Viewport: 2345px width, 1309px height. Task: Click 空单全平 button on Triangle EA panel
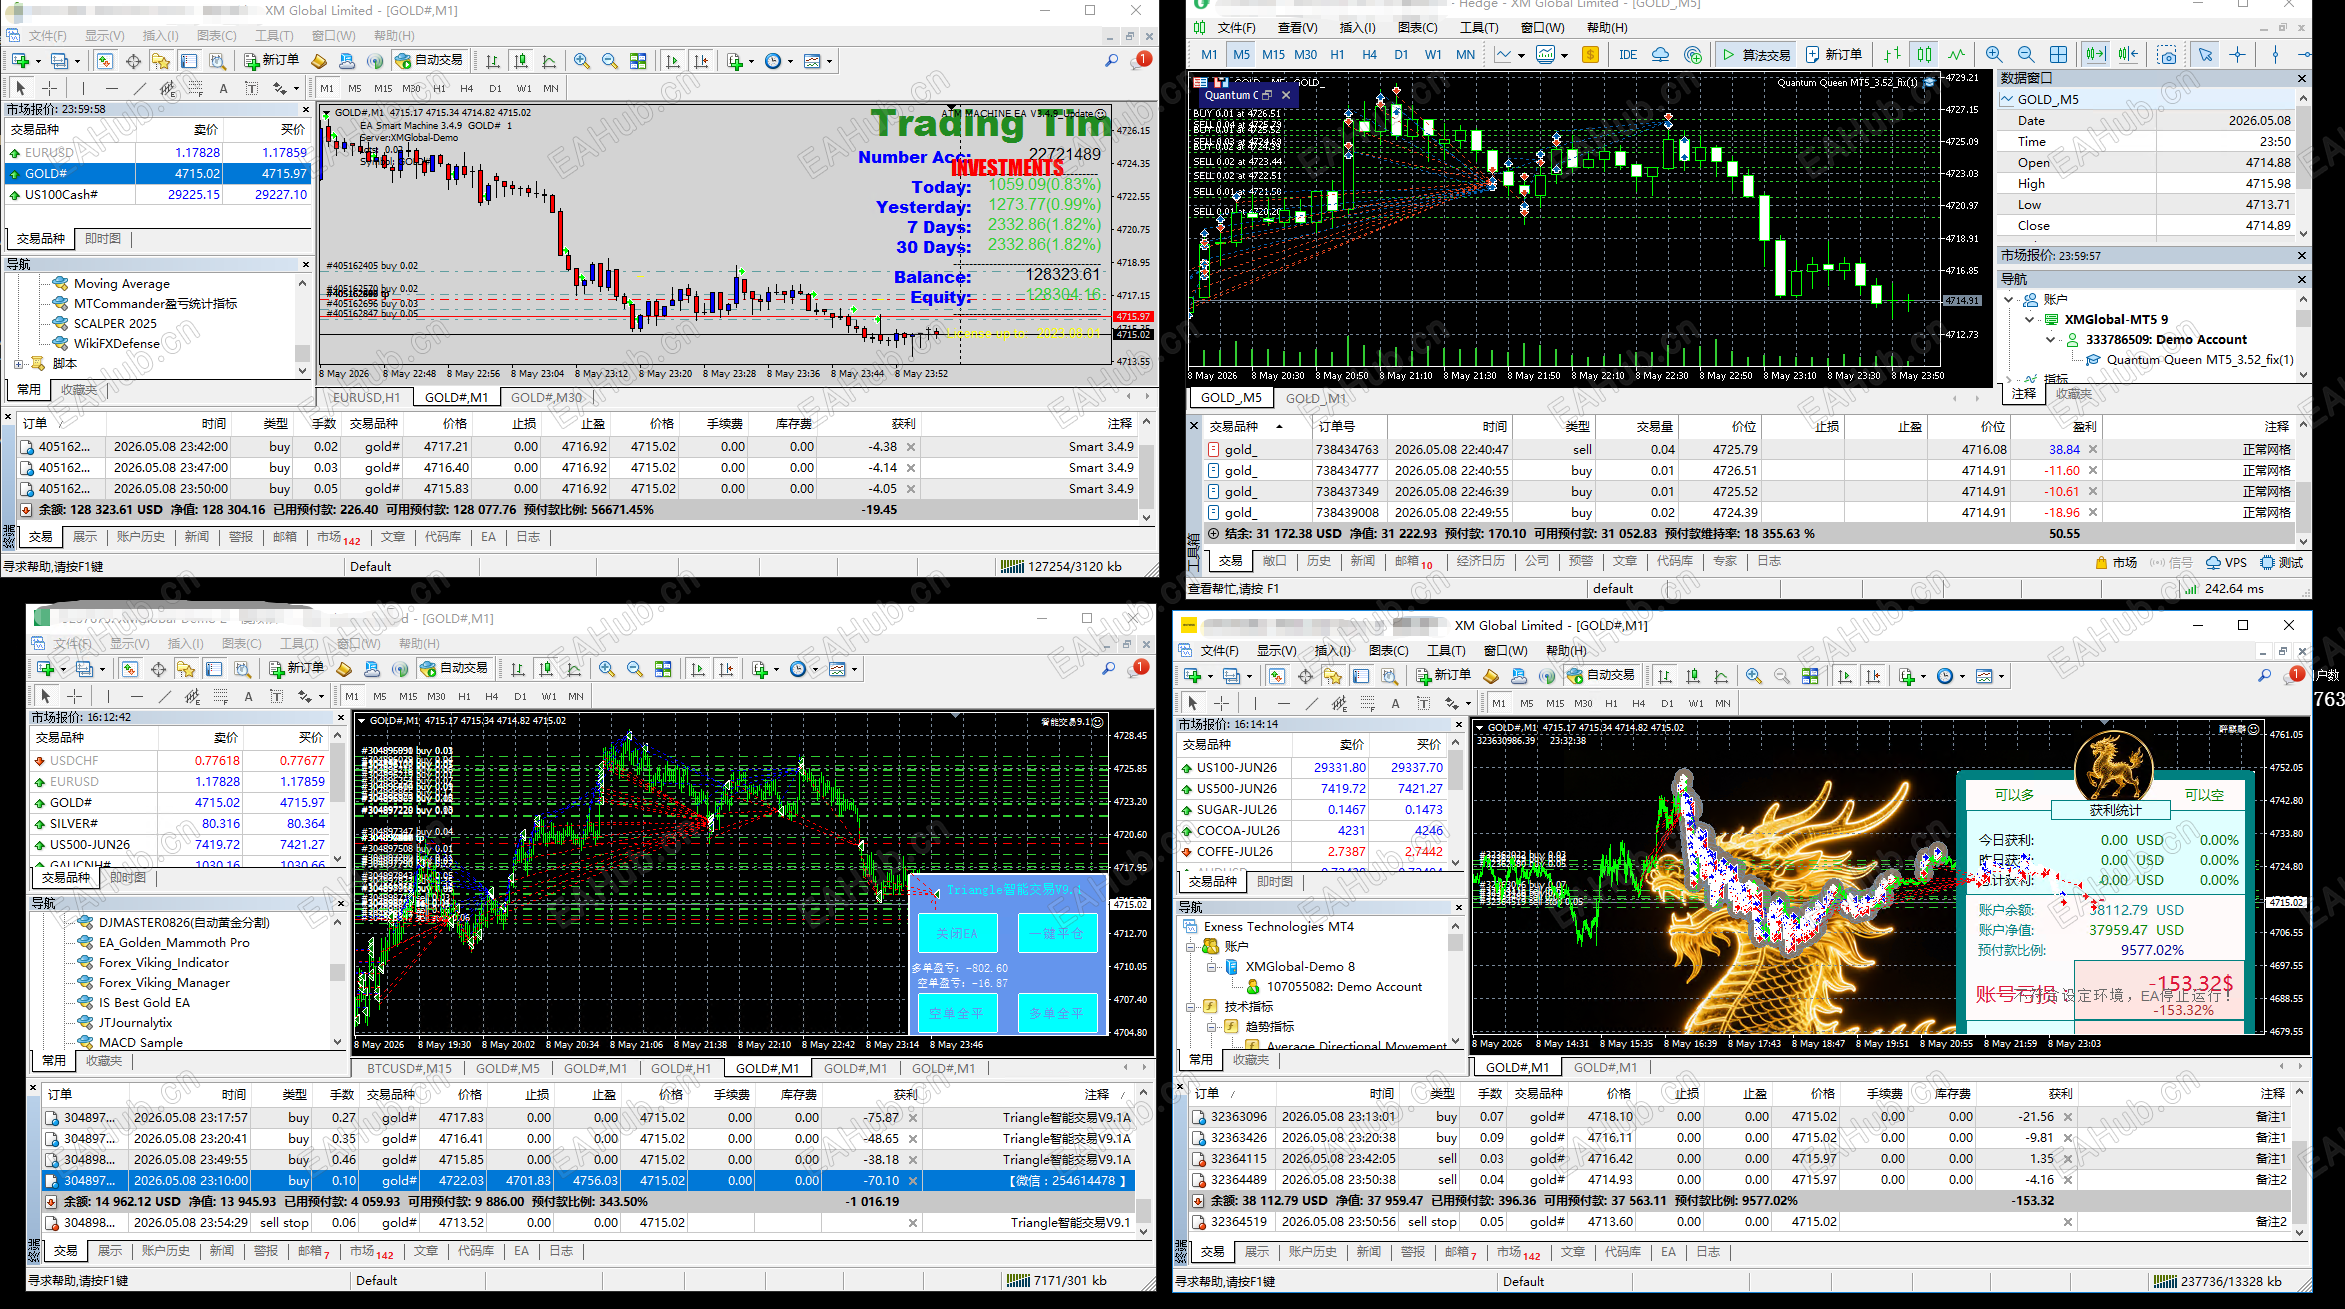pyautogui.click(x=957, y=1013)
